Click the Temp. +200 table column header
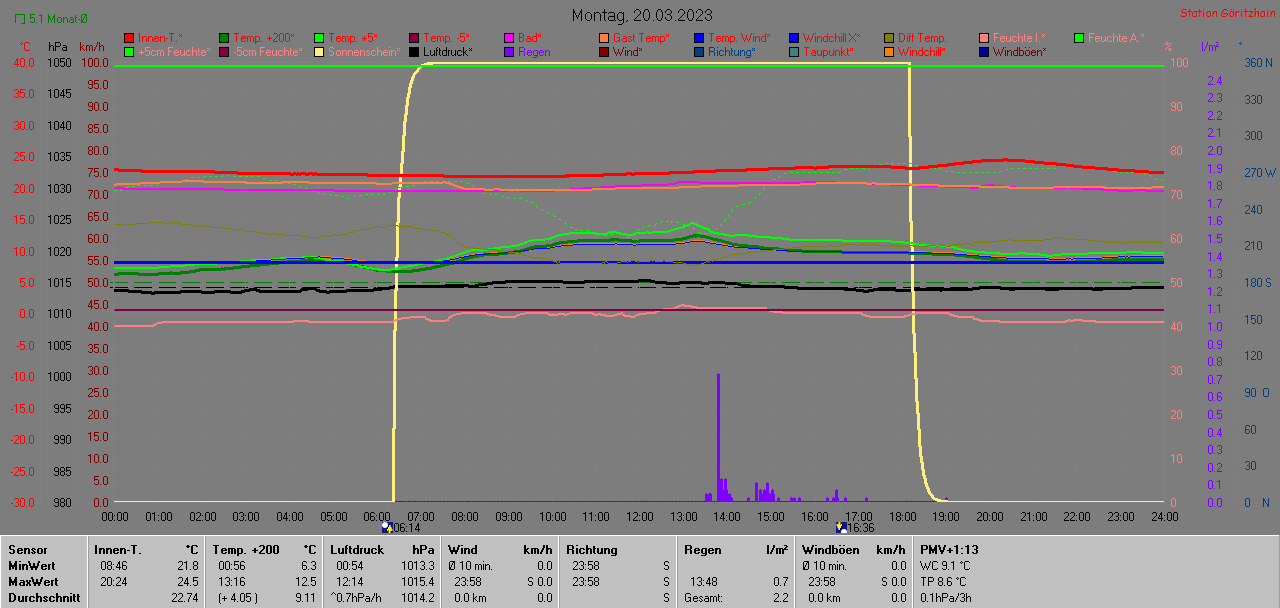The image size is (1280, 608). point(246,549)
